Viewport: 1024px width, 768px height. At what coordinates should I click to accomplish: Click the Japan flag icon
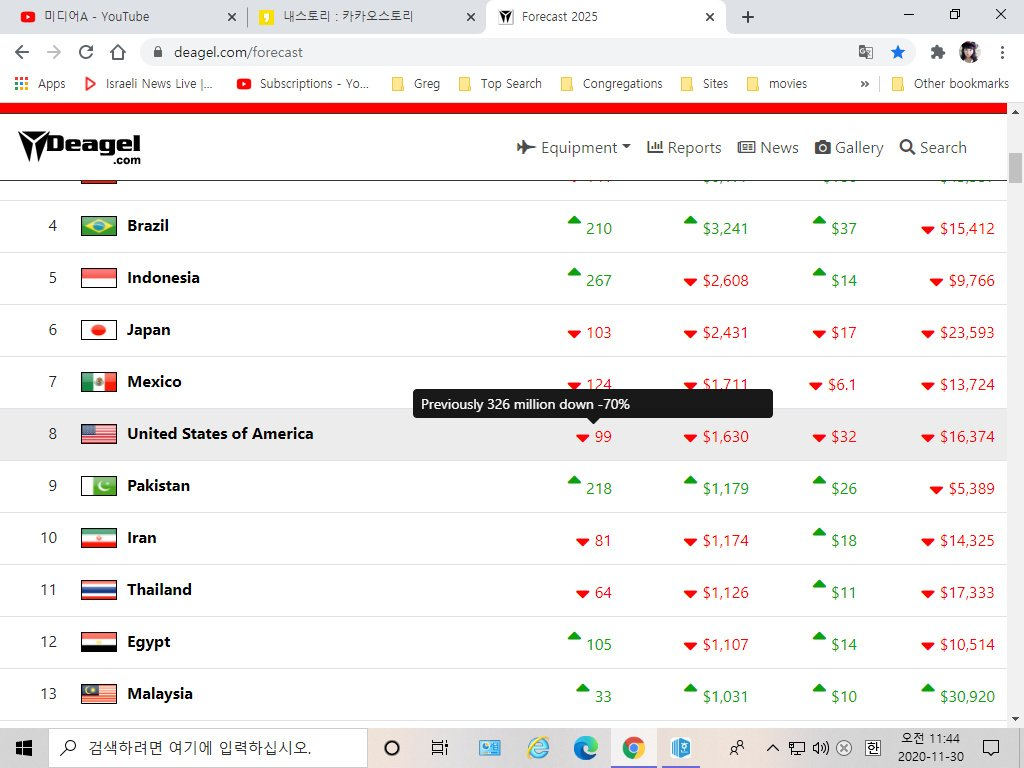click(x=99, y=330)
